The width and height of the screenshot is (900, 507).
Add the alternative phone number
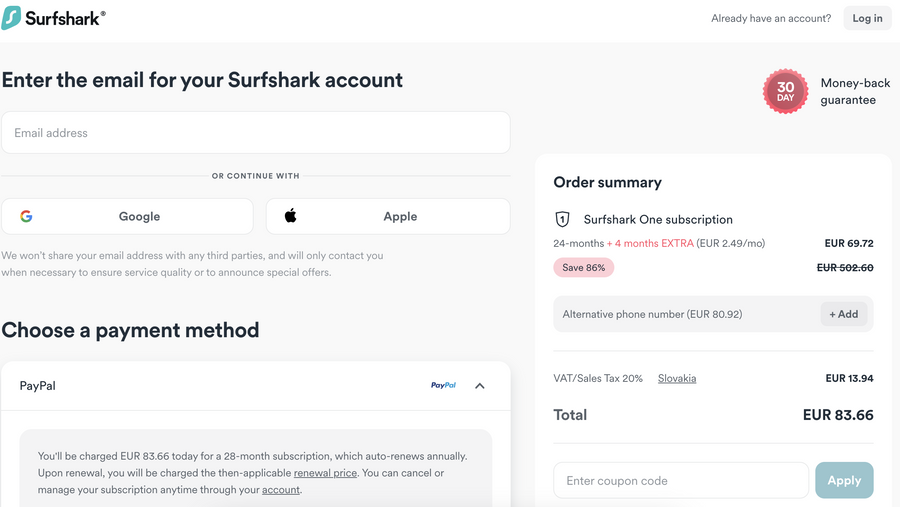coord(843,314)
